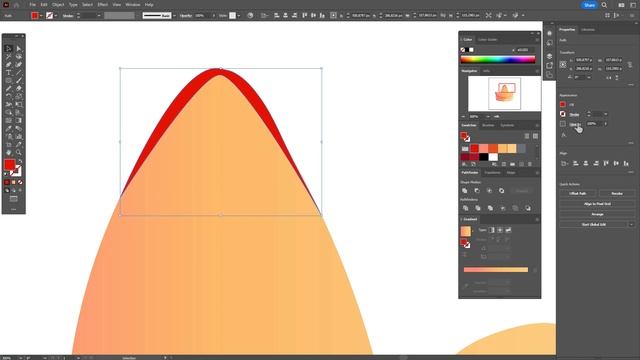The width and height of the screenshot is (640, 360).
Task: Click Minus Front in Pathfinder shape modes
Action: 477,191
